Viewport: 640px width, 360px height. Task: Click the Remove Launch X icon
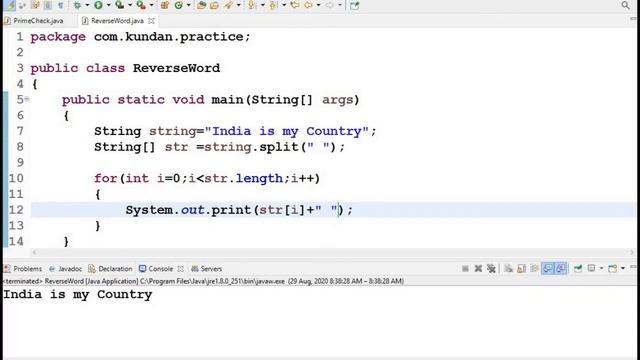coord(478,268)
